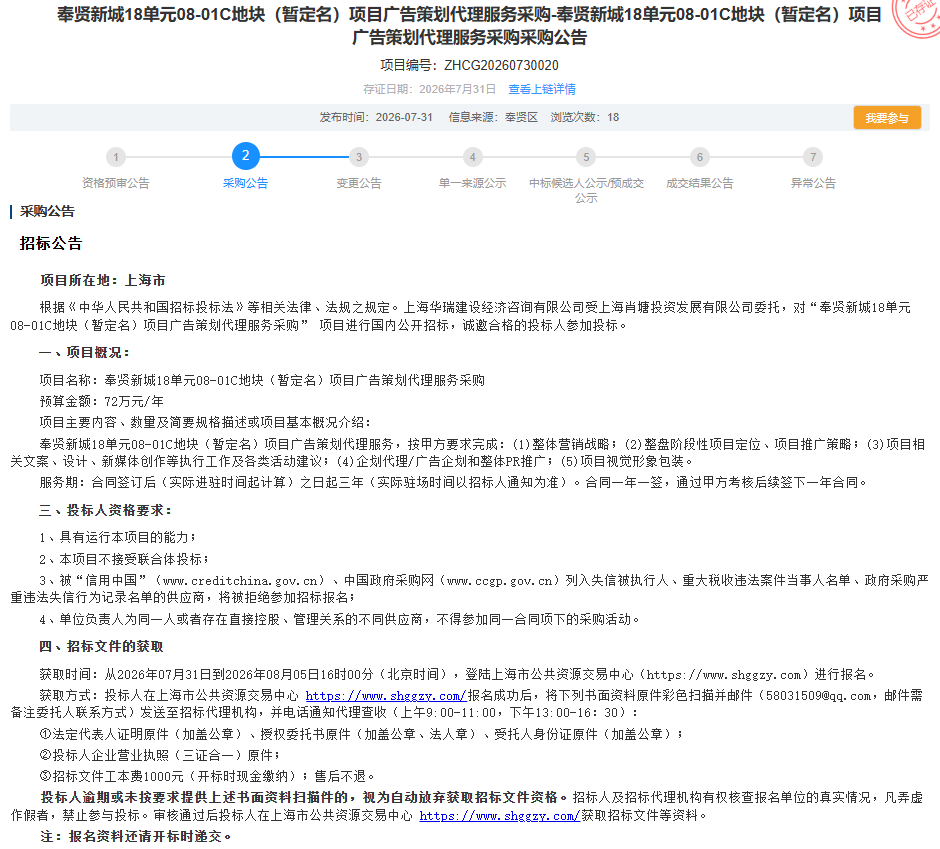Open the shggzy.com link near 获取招标文件等资料
940x849 pixels.
[x=499, y=816]
